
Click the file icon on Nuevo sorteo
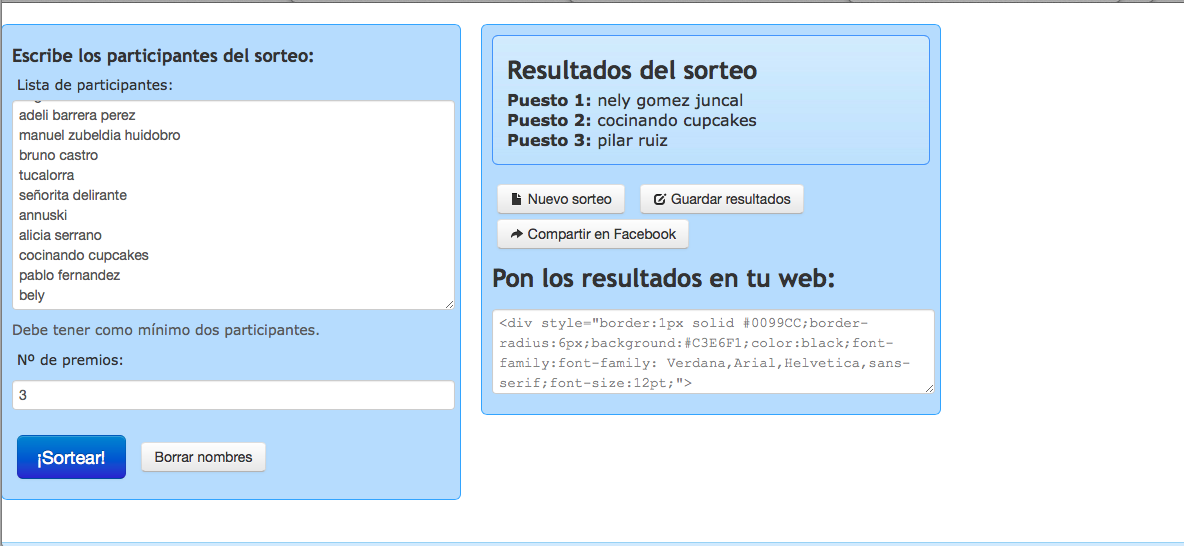[516, 199]
